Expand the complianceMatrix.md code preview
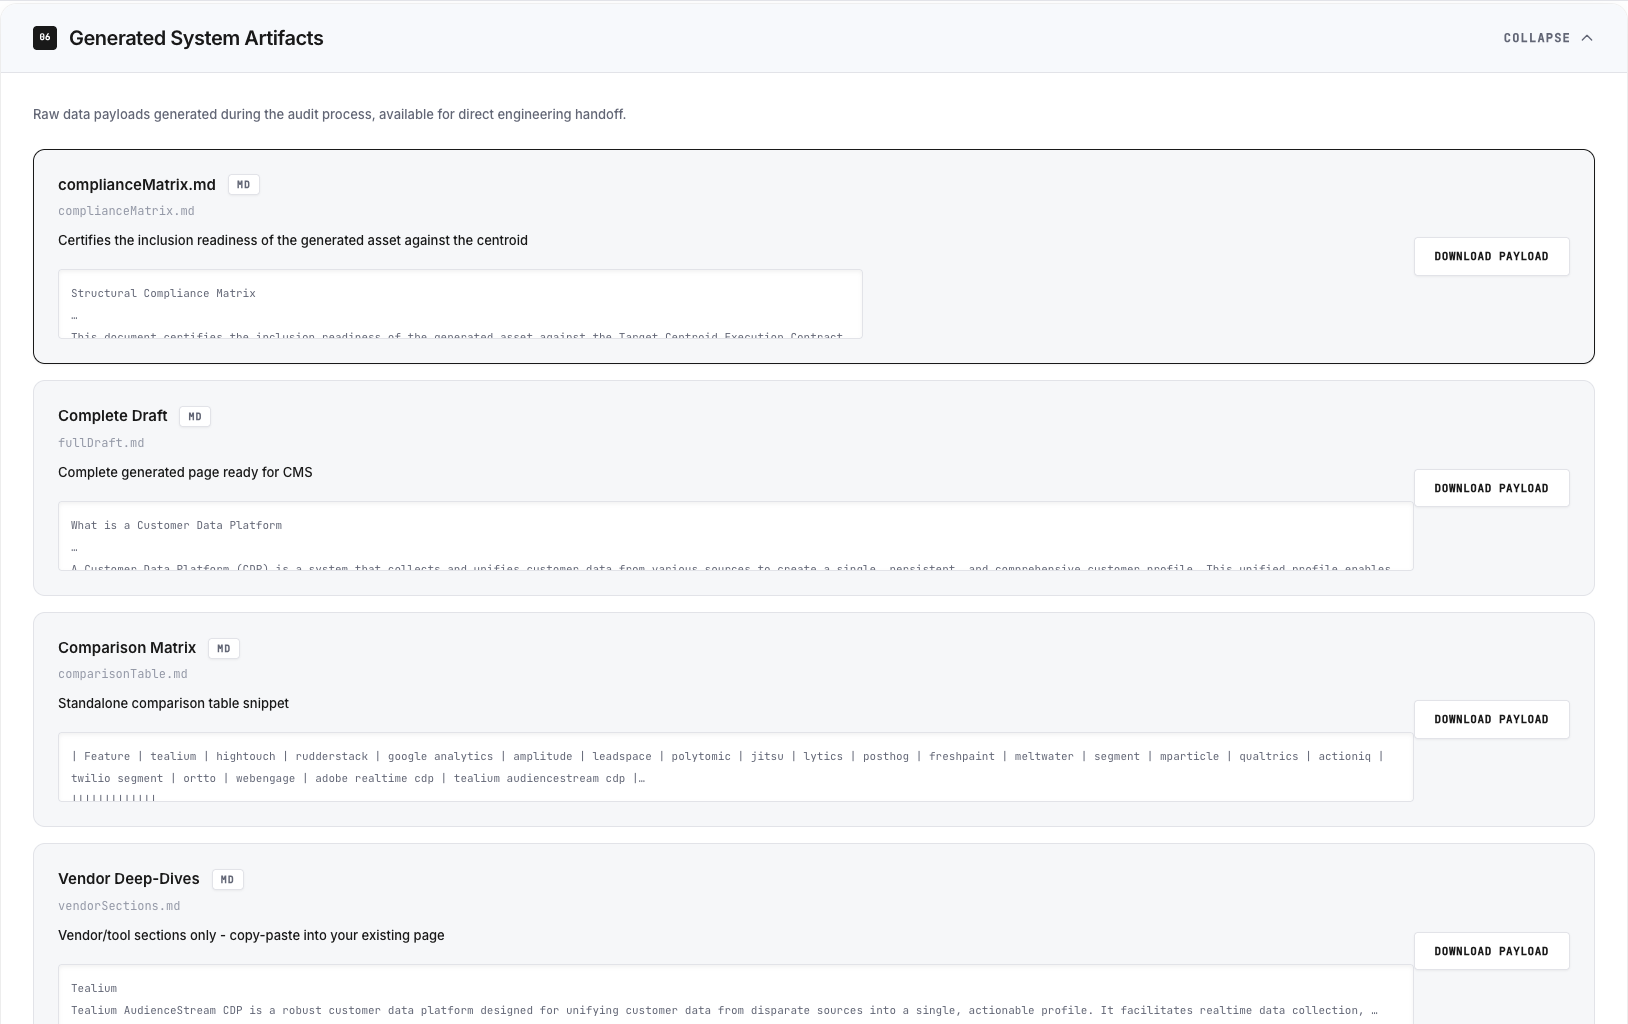This screenshot has width=1628, height=1024. 460,305
